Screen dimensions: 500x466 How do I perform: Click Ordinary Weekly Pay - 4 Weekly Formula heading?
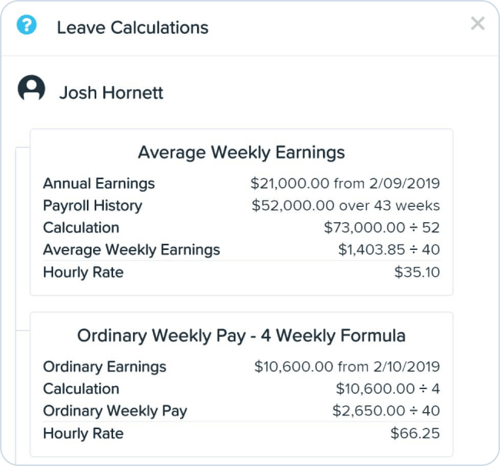tap(241, 335)
